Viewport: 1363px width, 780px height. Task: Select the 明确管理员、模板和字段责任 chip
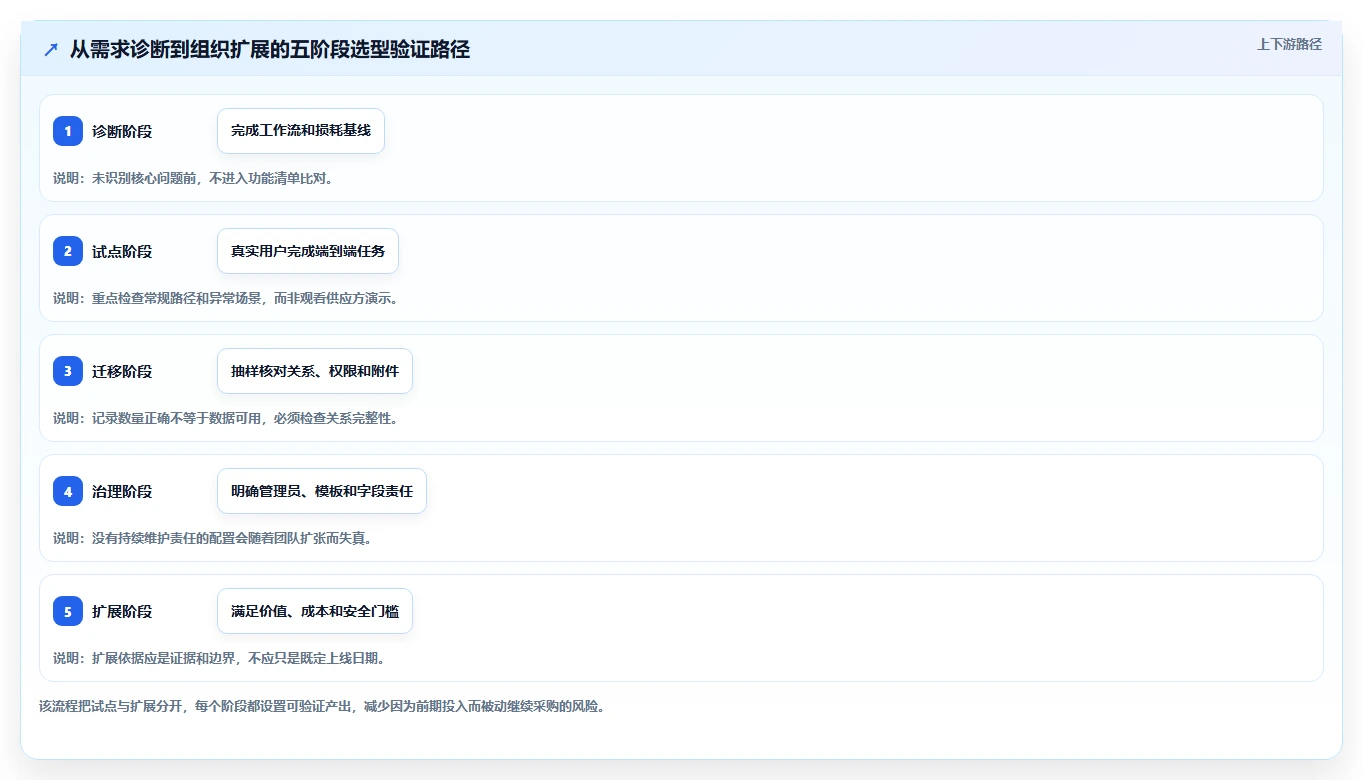tap(322, 491)
